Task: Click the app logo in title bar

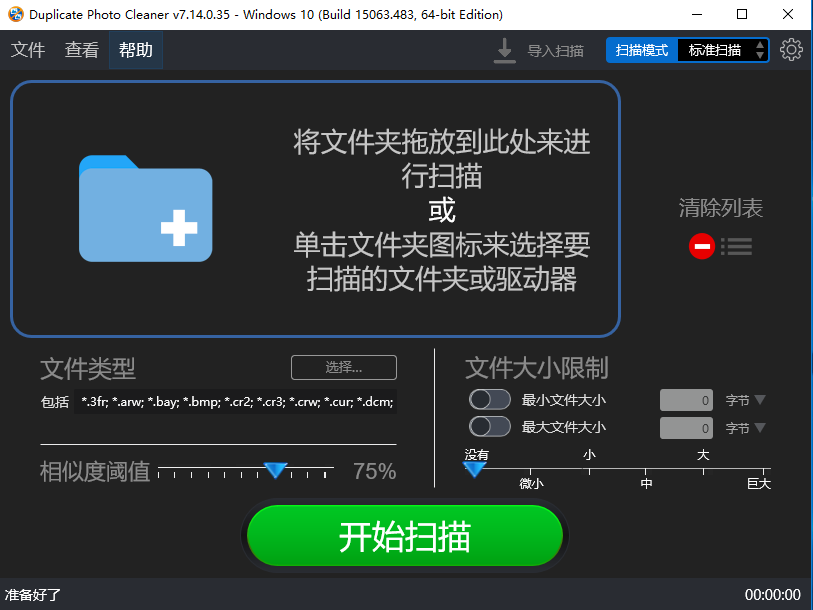Action: click(x=13, y=14)
